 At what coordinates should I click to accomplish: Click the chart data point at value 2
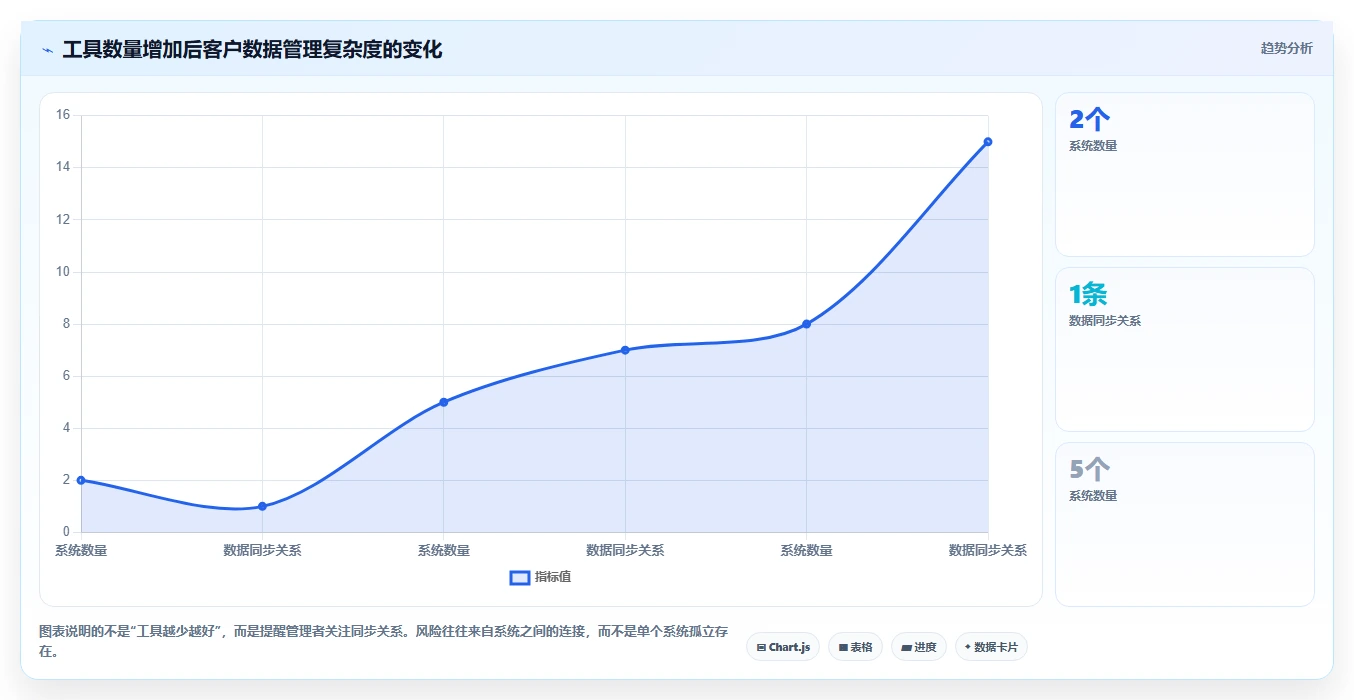point(81,480)
